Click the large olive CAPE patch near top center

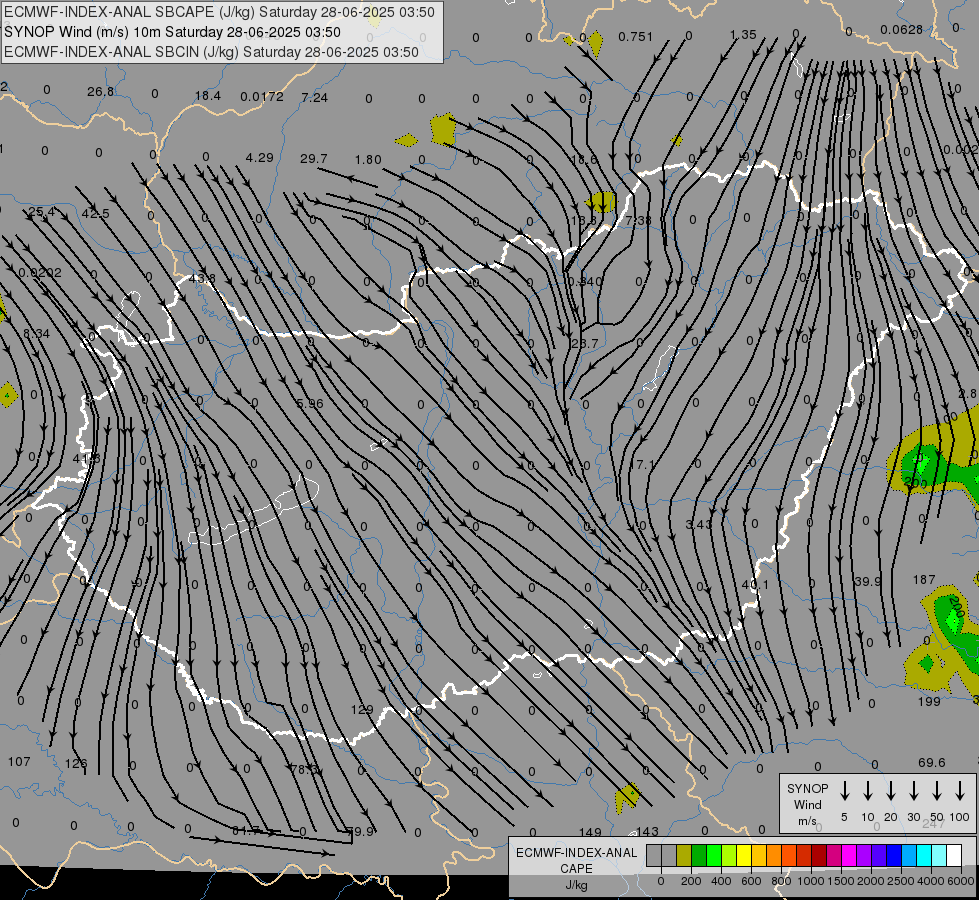coord(443,129)
